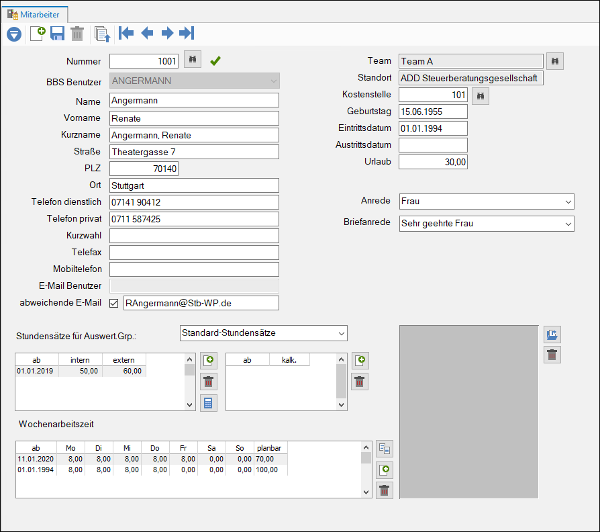The height and width of the screenshot is (532, 600).
Task: Delete hourly rate entry in intern/extern list
Action: (209, 382)
